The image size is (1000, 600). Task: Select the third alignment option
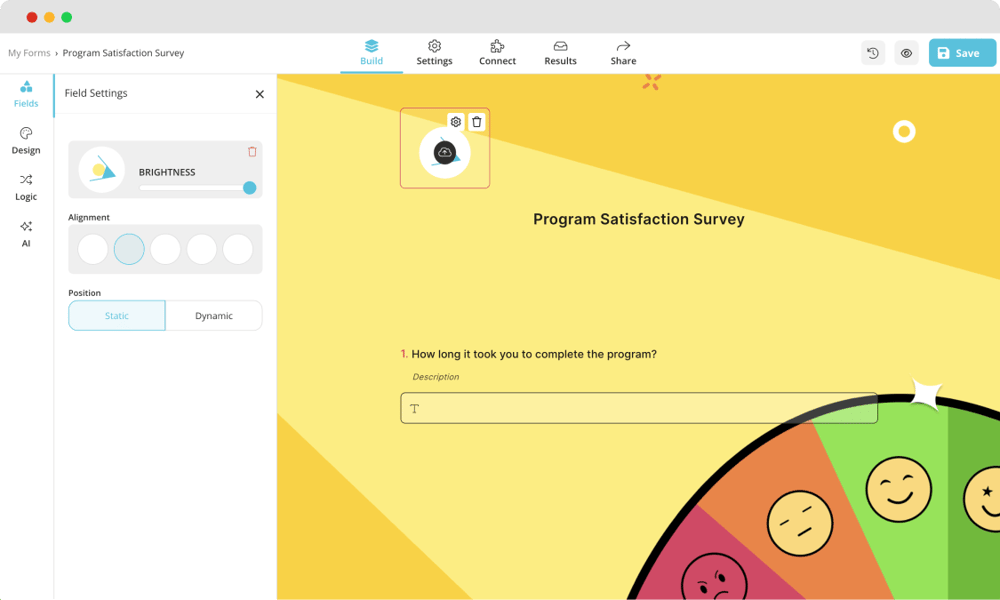(x=165, y=249)
